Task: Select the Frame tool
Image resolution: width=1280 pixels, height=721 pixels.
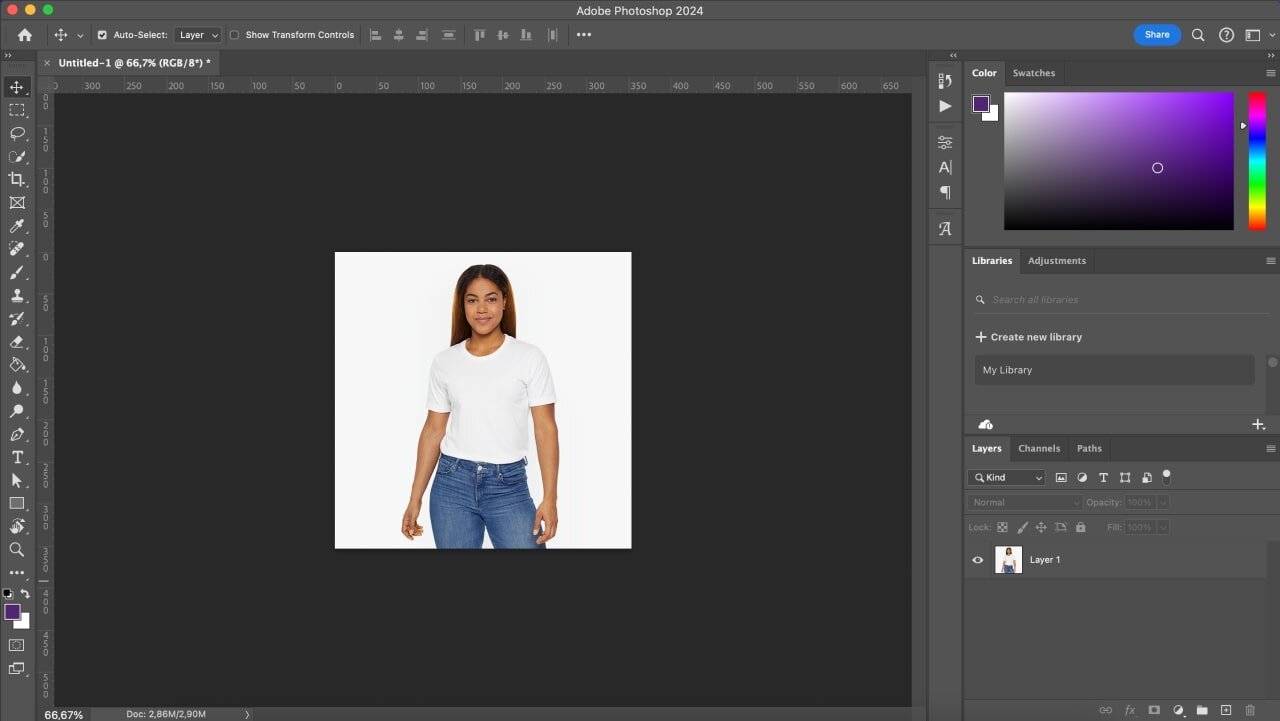Action: [x=17, y=202]
